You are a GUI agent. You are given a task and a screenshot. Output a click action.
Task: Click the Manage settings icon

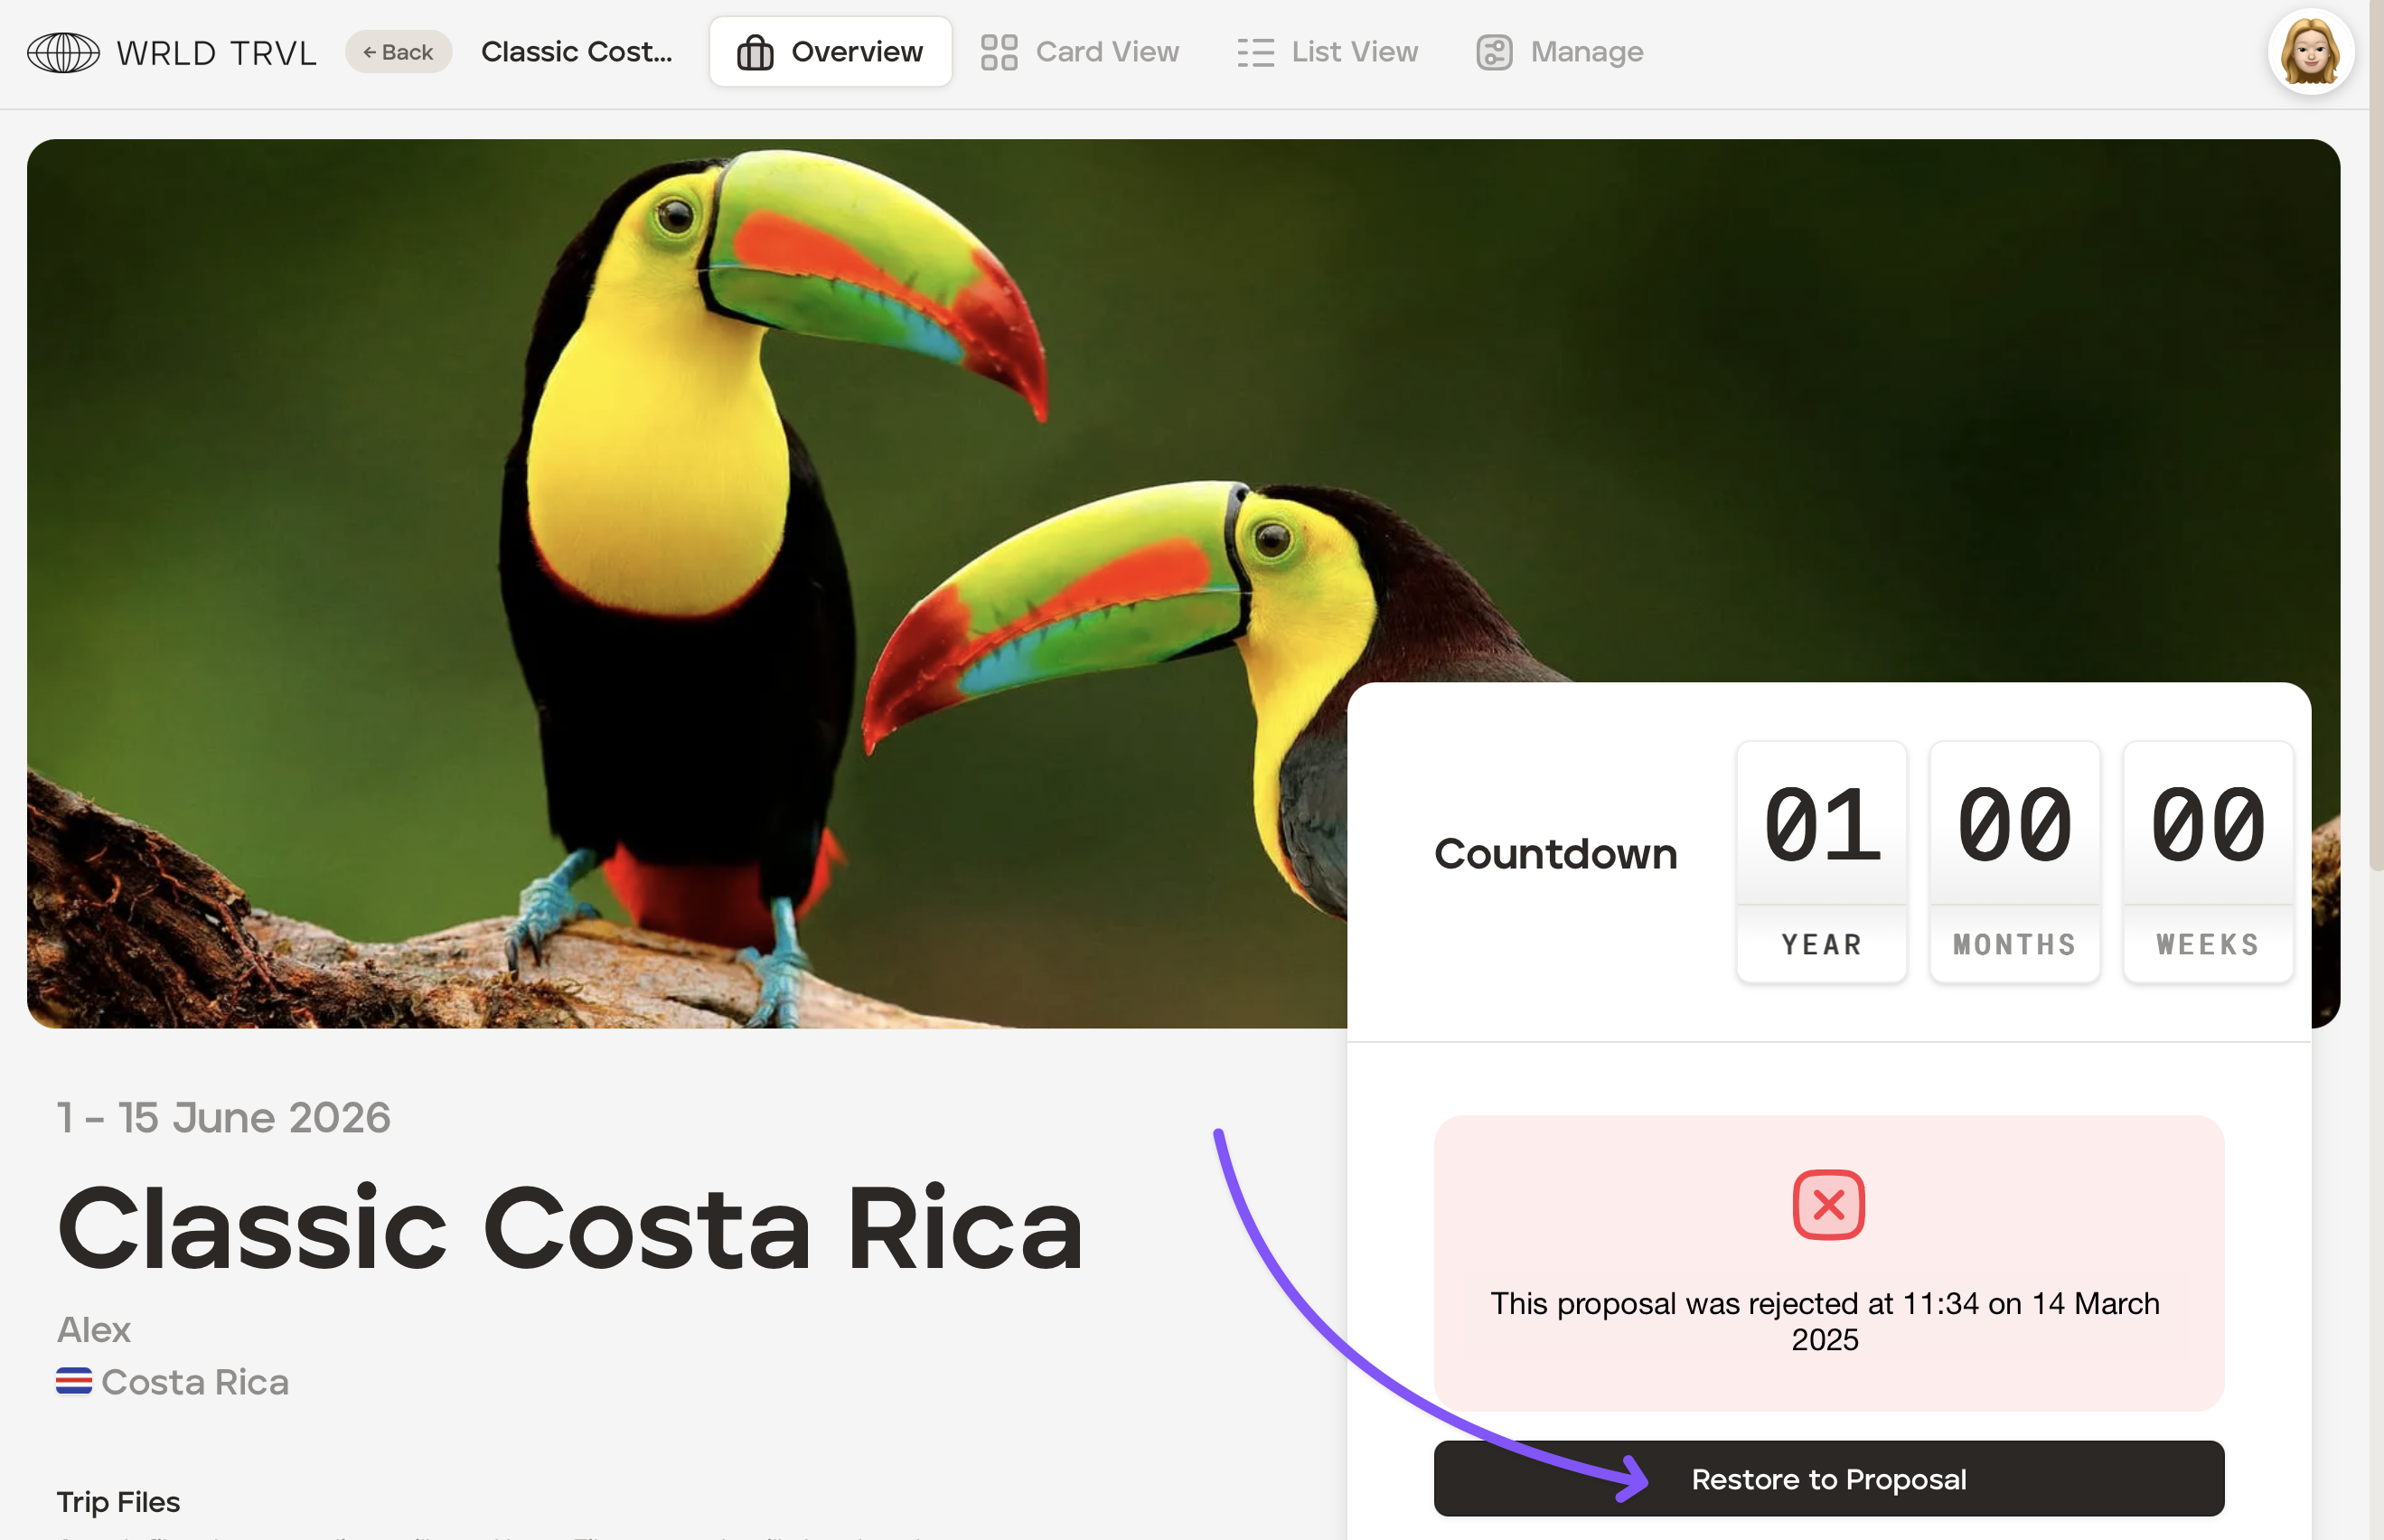1494,52
